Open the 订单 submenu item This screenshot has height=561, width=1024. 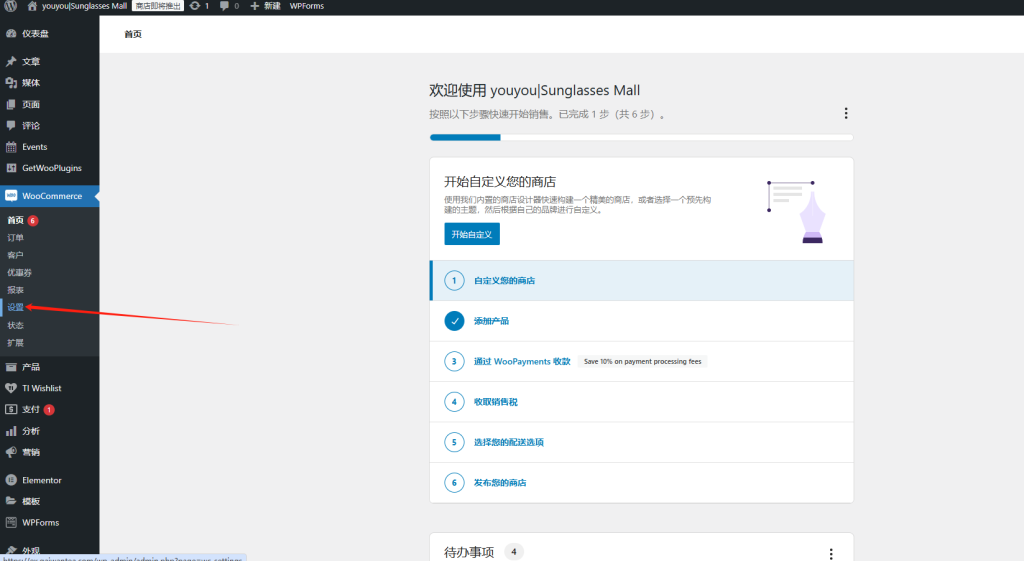(x=15, y=238)
